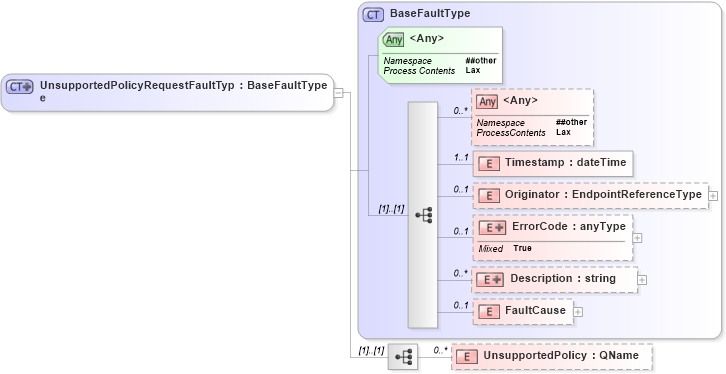726x374 pixels.
Task: Click the E+ icon next to Description
Action: tap(490, 280)
